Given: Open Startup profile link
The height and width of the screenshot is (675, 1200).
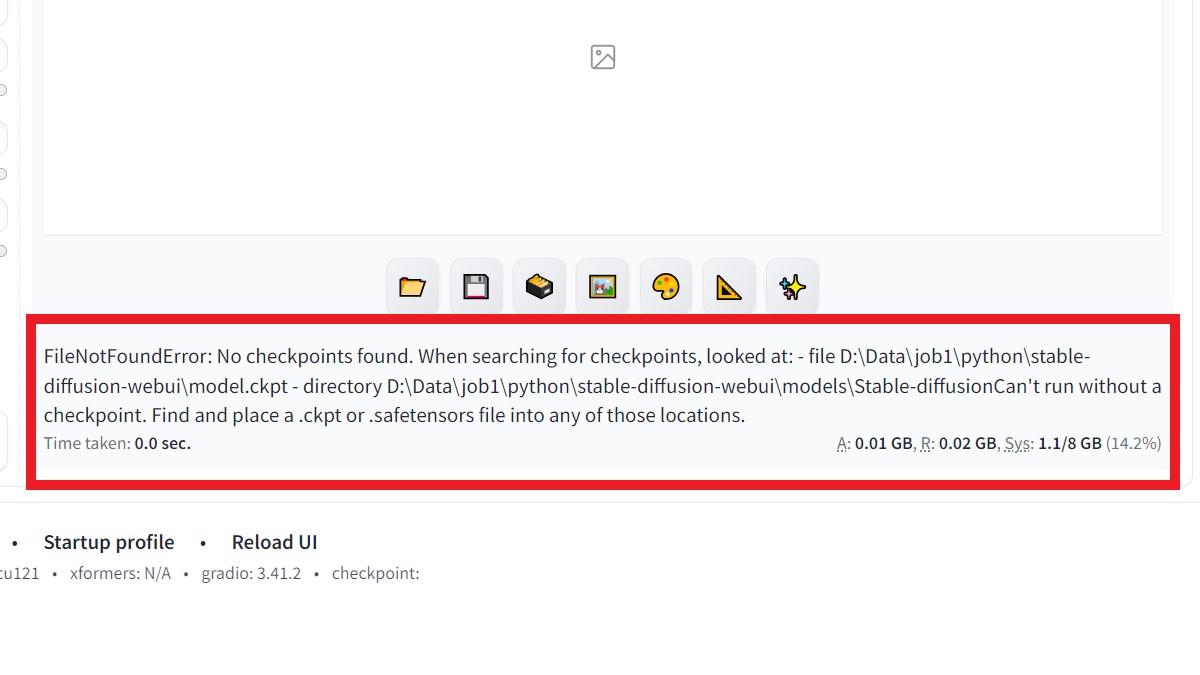Looking at the screenshot, I should coord(109,542).
